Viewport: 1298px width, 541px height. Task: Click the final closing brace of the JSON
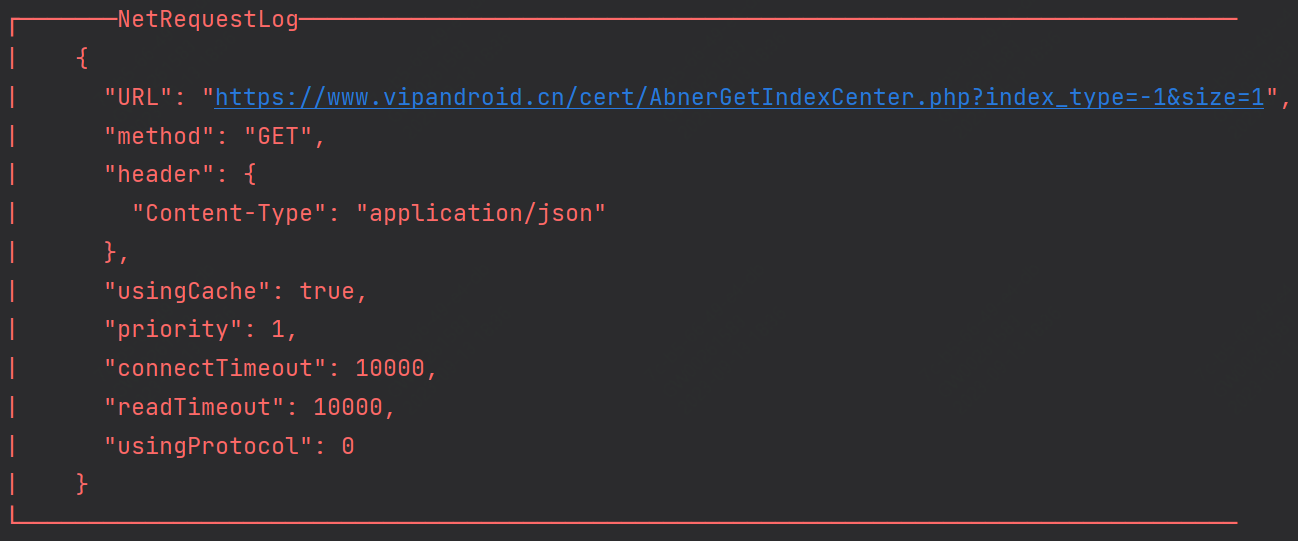pos(82,484)
